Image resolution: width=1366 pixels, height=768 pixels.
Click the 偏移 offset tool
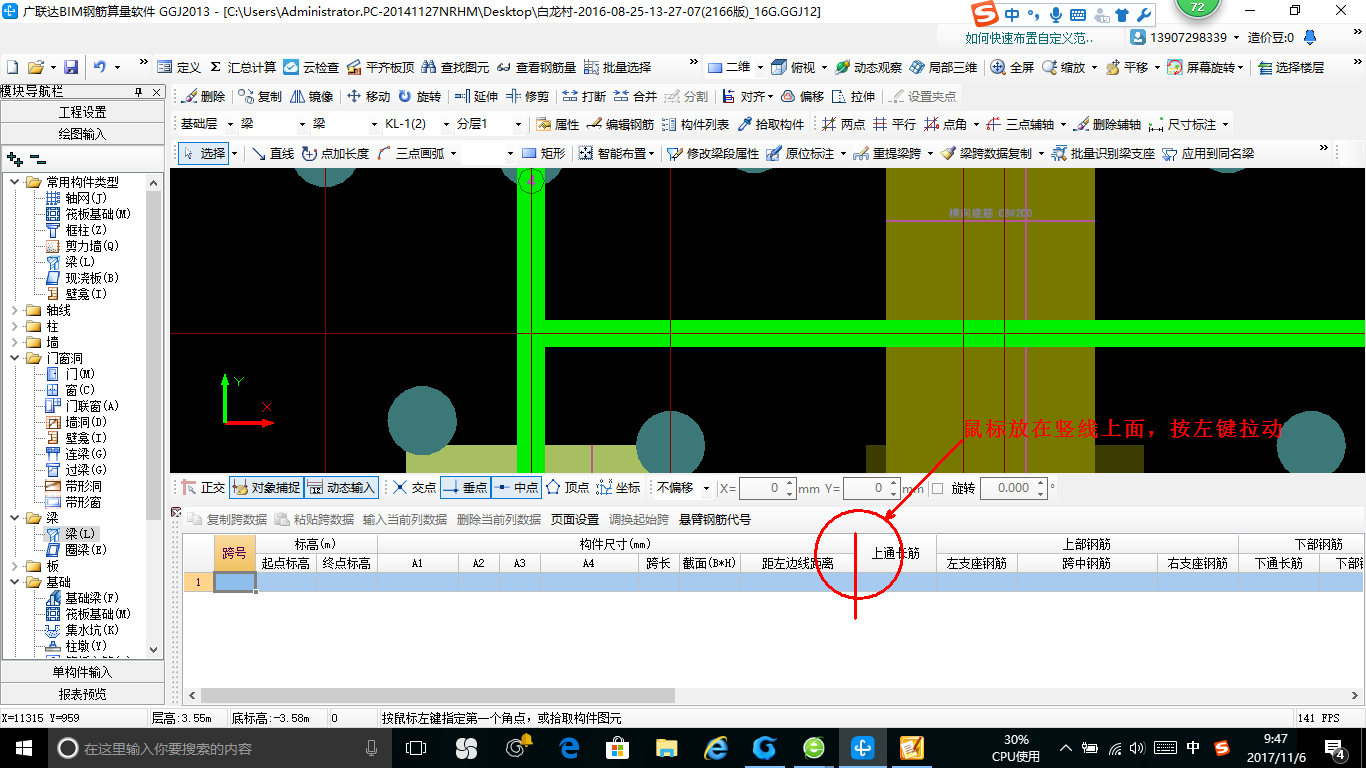802,96
